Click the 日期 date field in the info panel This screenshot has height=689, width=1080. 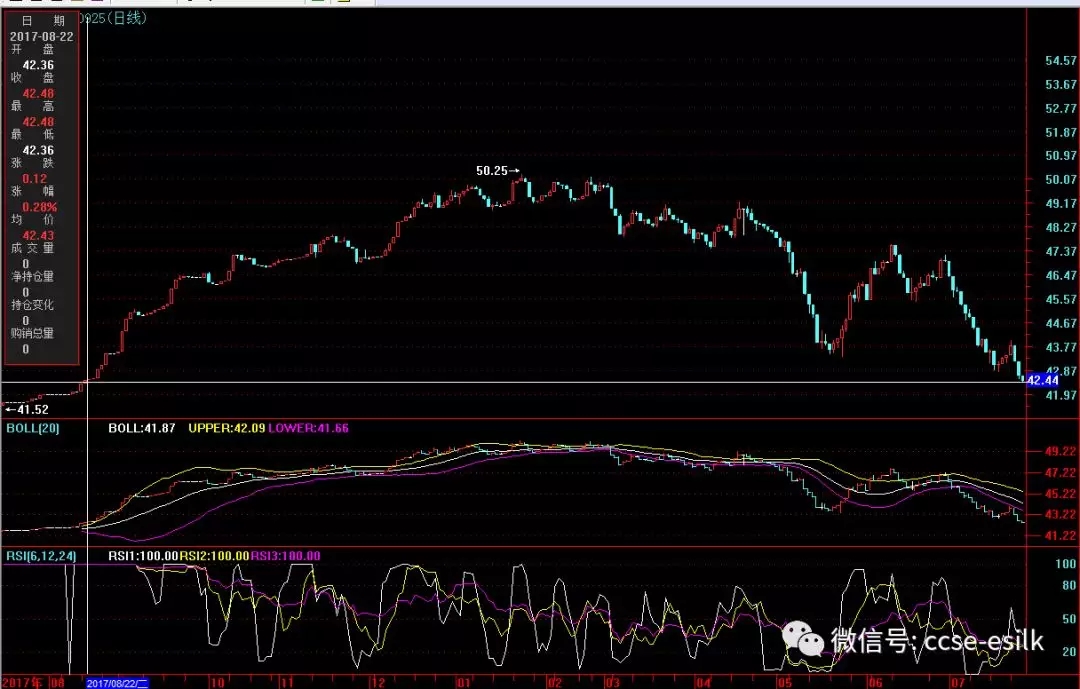[x=41, y=20]
